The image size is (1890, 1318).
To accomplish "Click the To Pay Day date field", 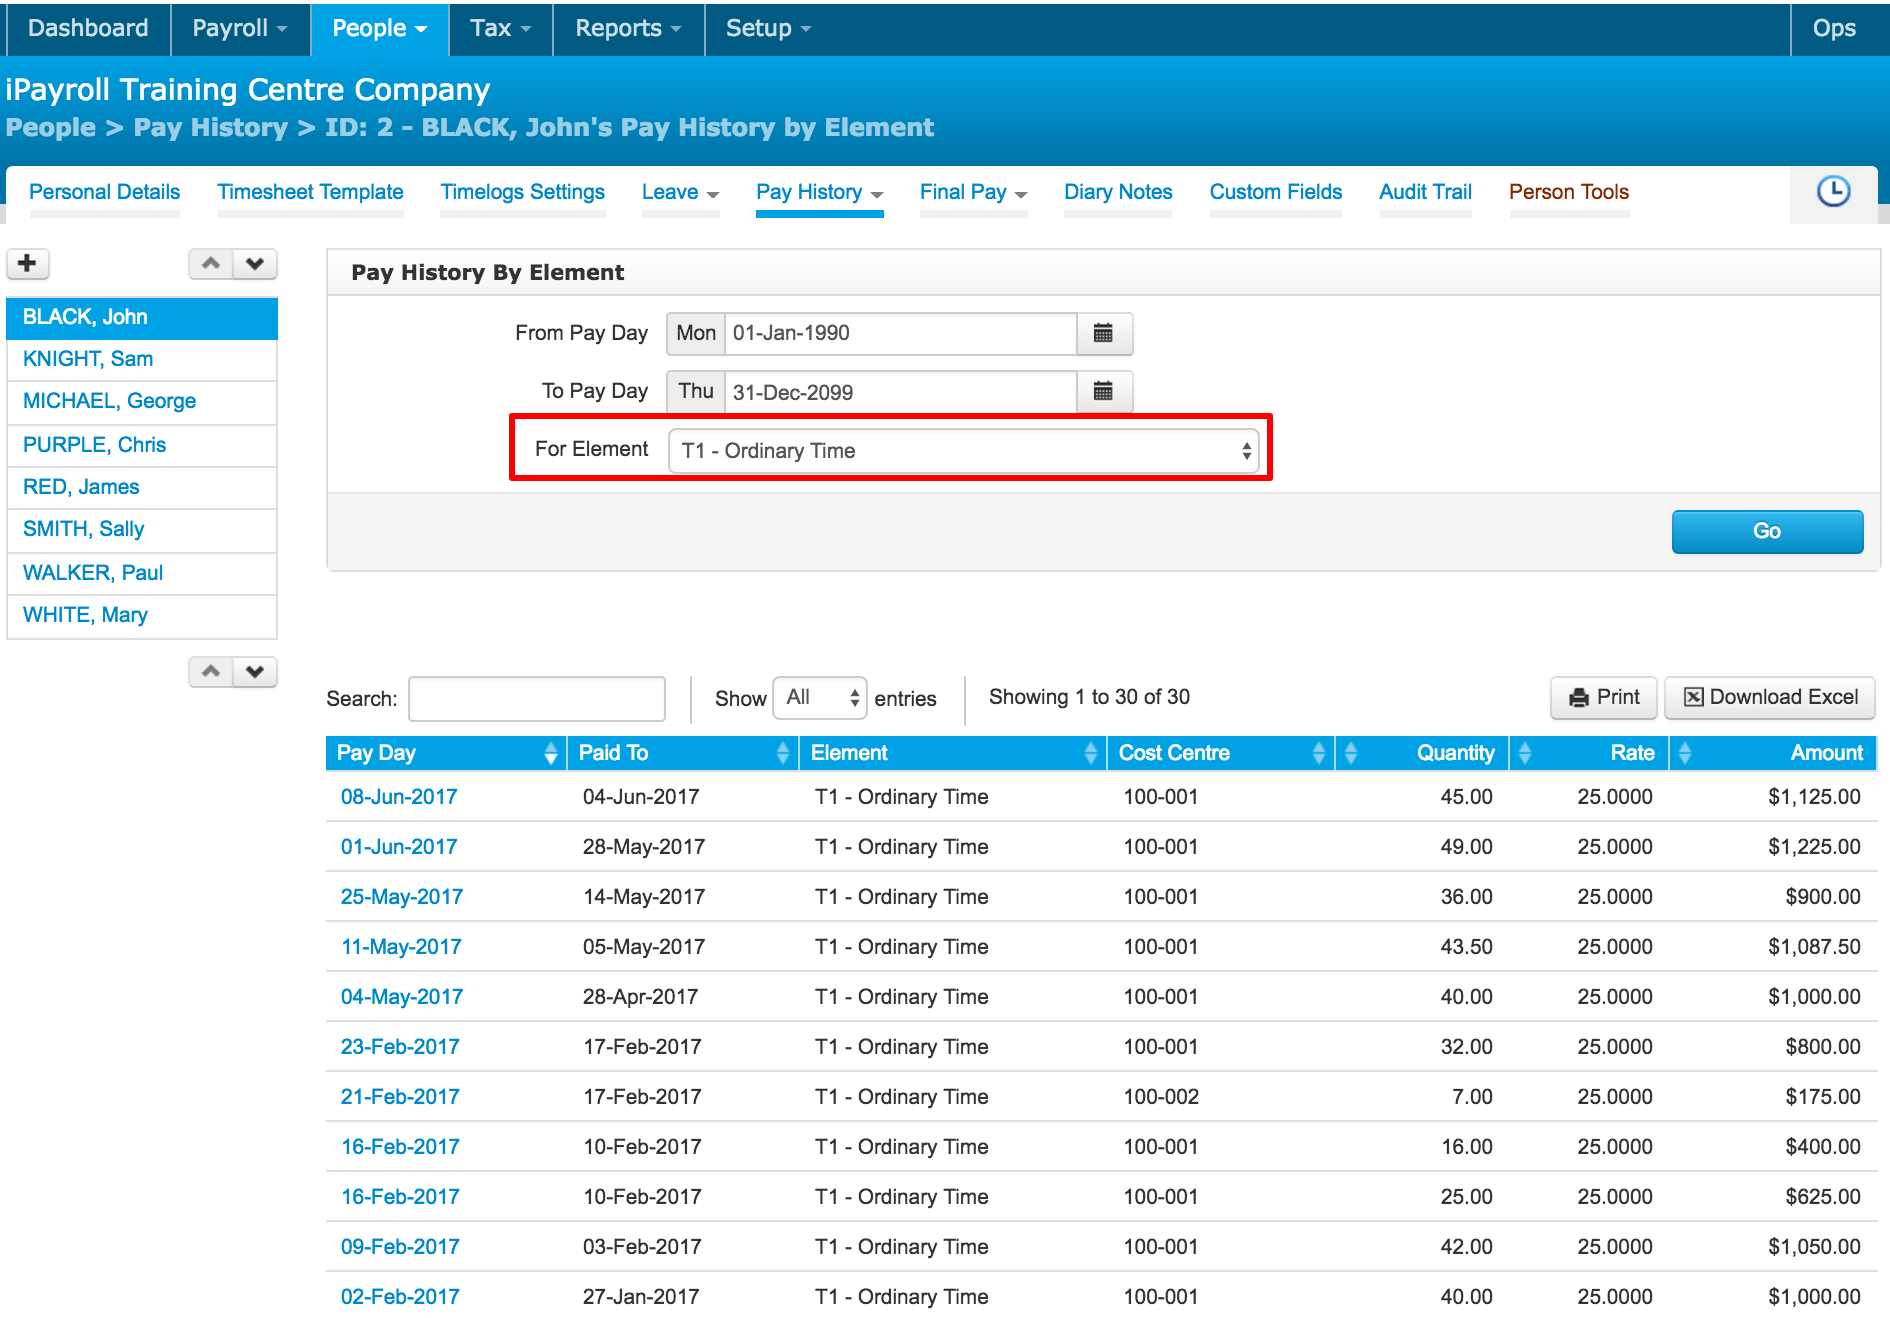I will coord(900,392).
